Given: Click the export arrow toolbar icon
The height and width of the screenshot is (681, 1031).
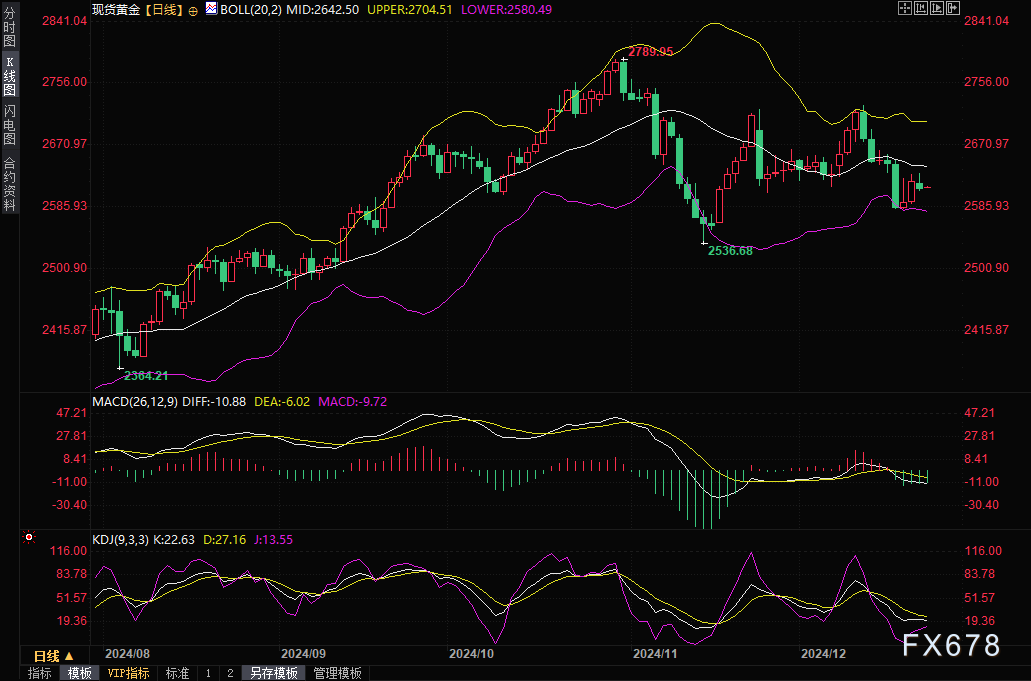Looking at the screenshot, I should (x=952, y=8).
